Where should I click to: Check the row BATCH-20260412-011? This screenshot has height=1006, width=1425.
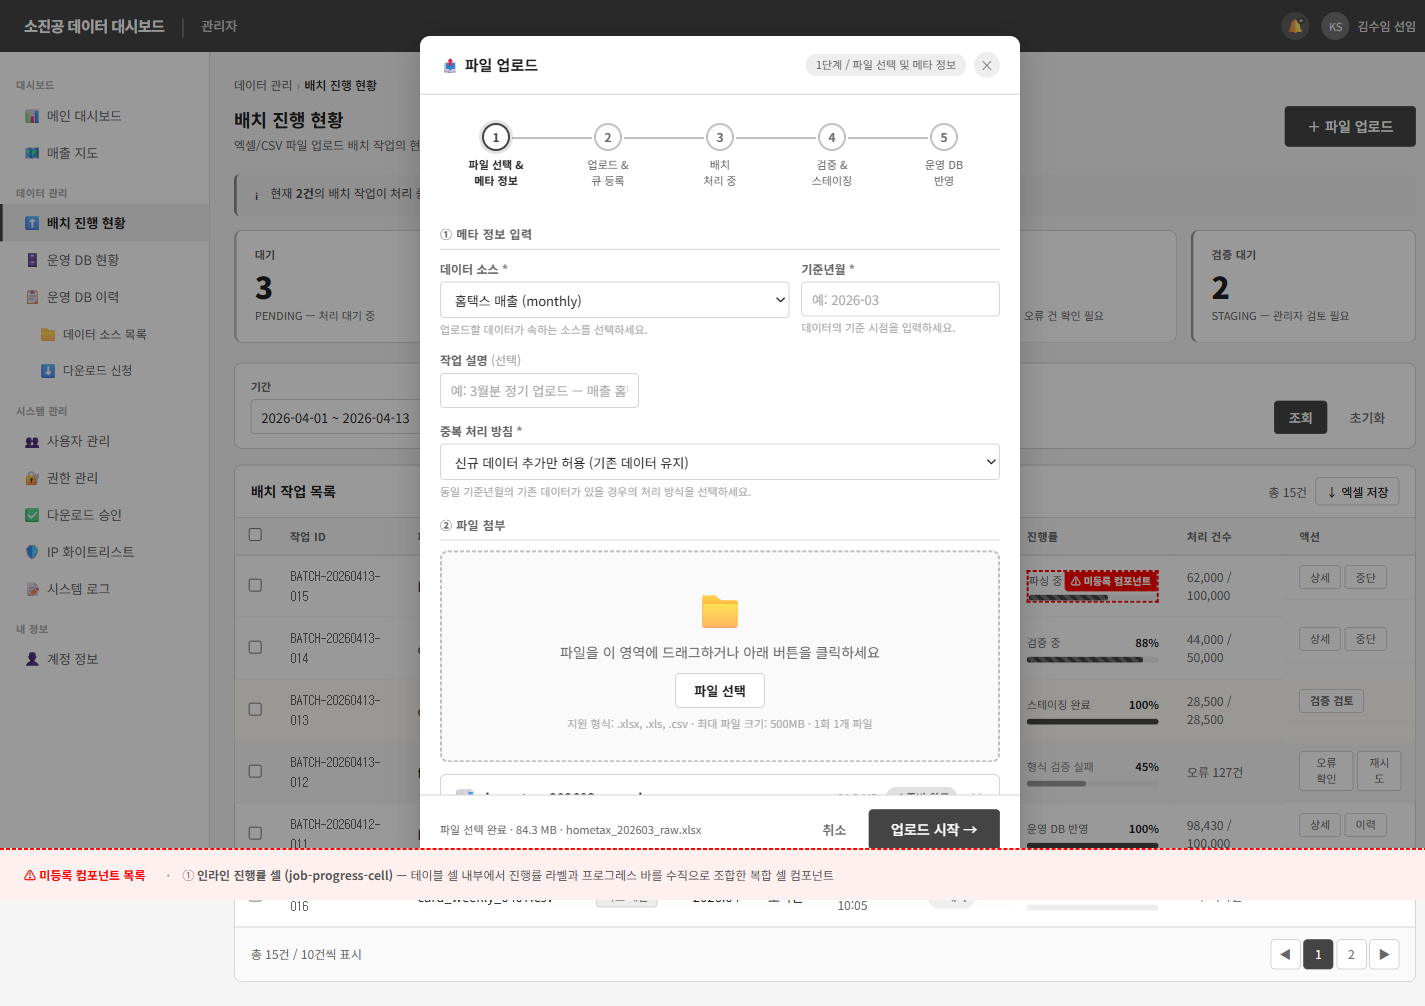click(x=255, y=833)
